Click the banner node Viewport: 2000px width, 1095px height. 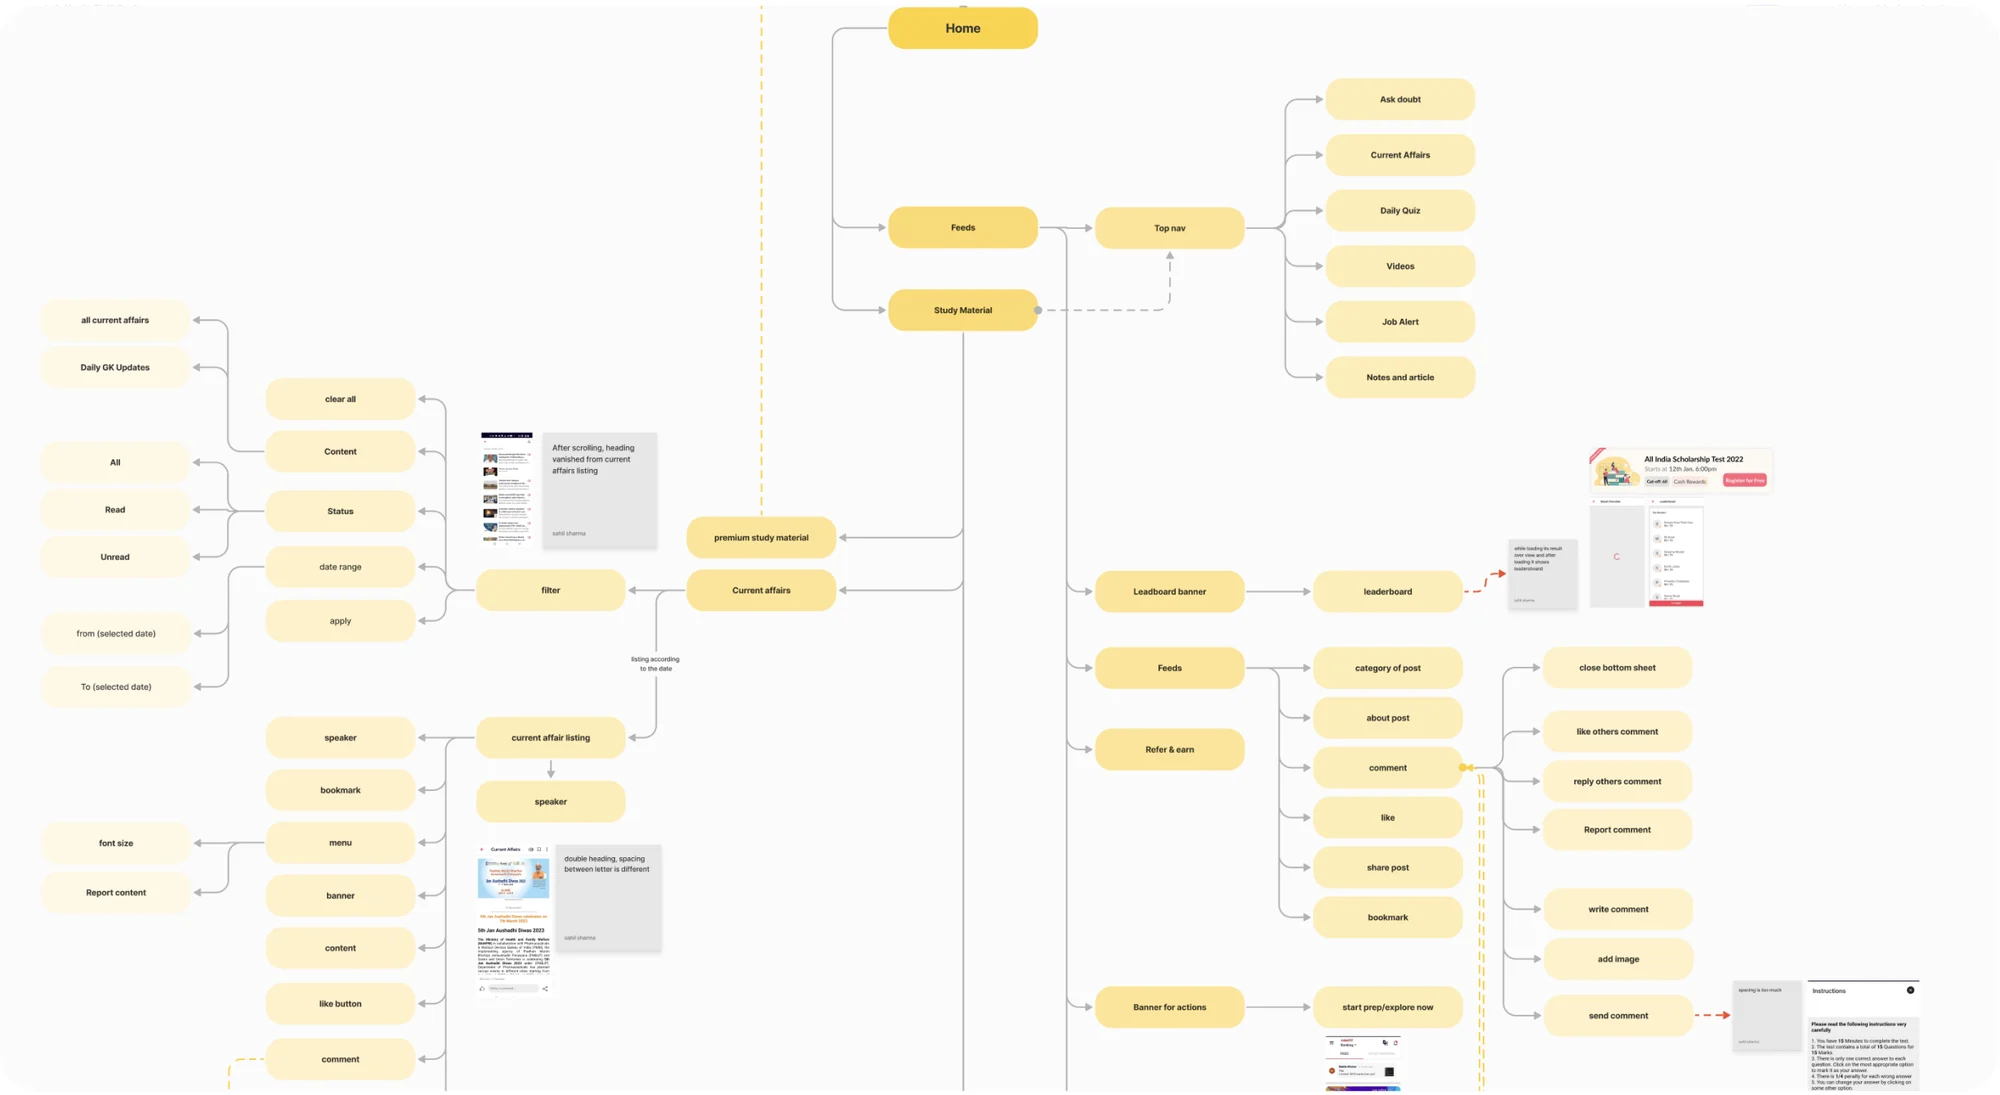tap(340, 895)
